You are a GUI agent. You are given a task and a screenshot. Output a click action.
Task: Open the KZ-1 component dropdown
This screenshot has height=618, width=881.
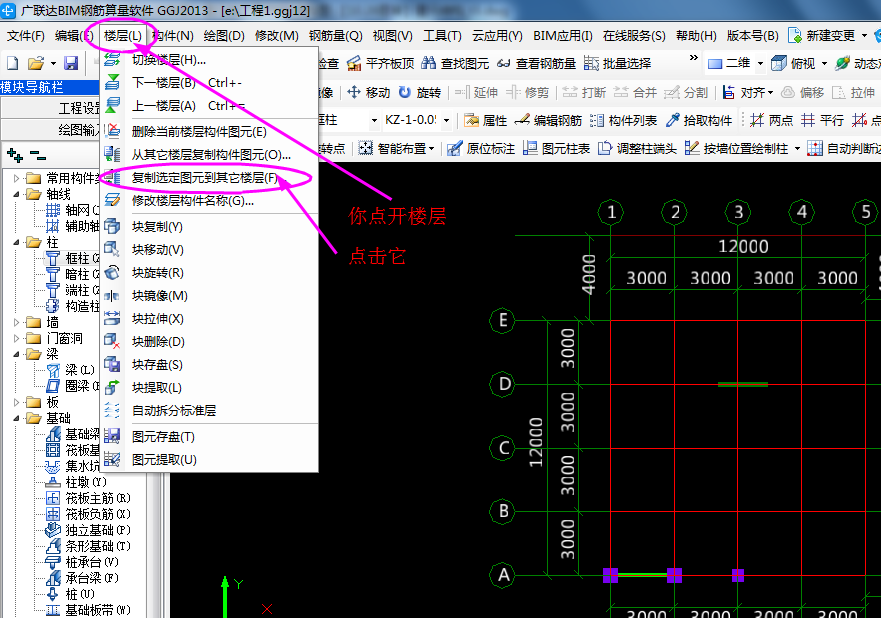tap(447, 120)
